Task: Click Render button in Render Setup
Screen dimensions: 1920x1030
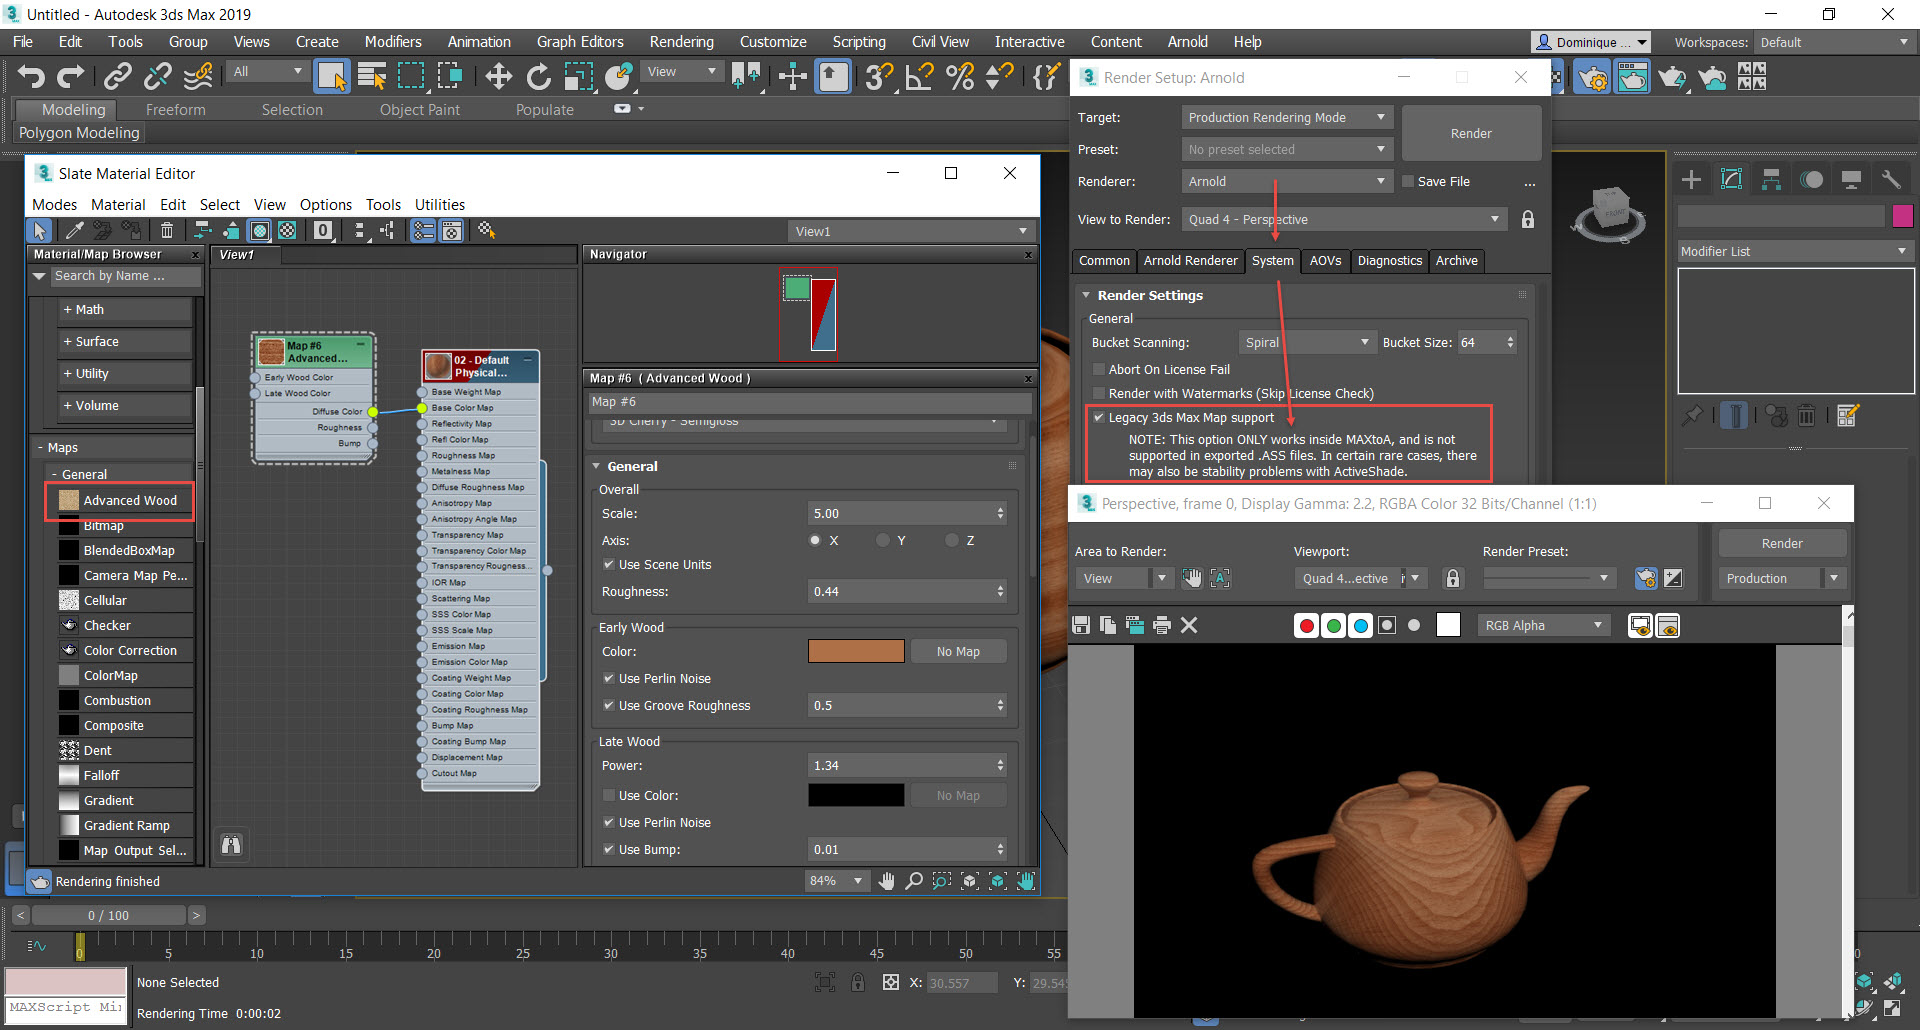Action: 1471,134
